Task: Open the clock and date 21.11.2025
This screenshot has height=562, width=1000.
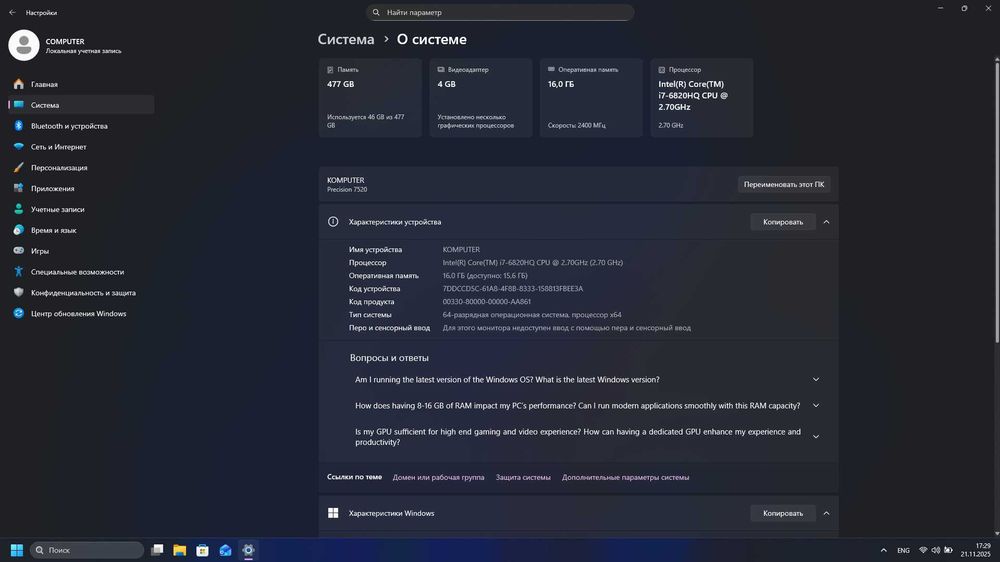Action: point(976,550)
